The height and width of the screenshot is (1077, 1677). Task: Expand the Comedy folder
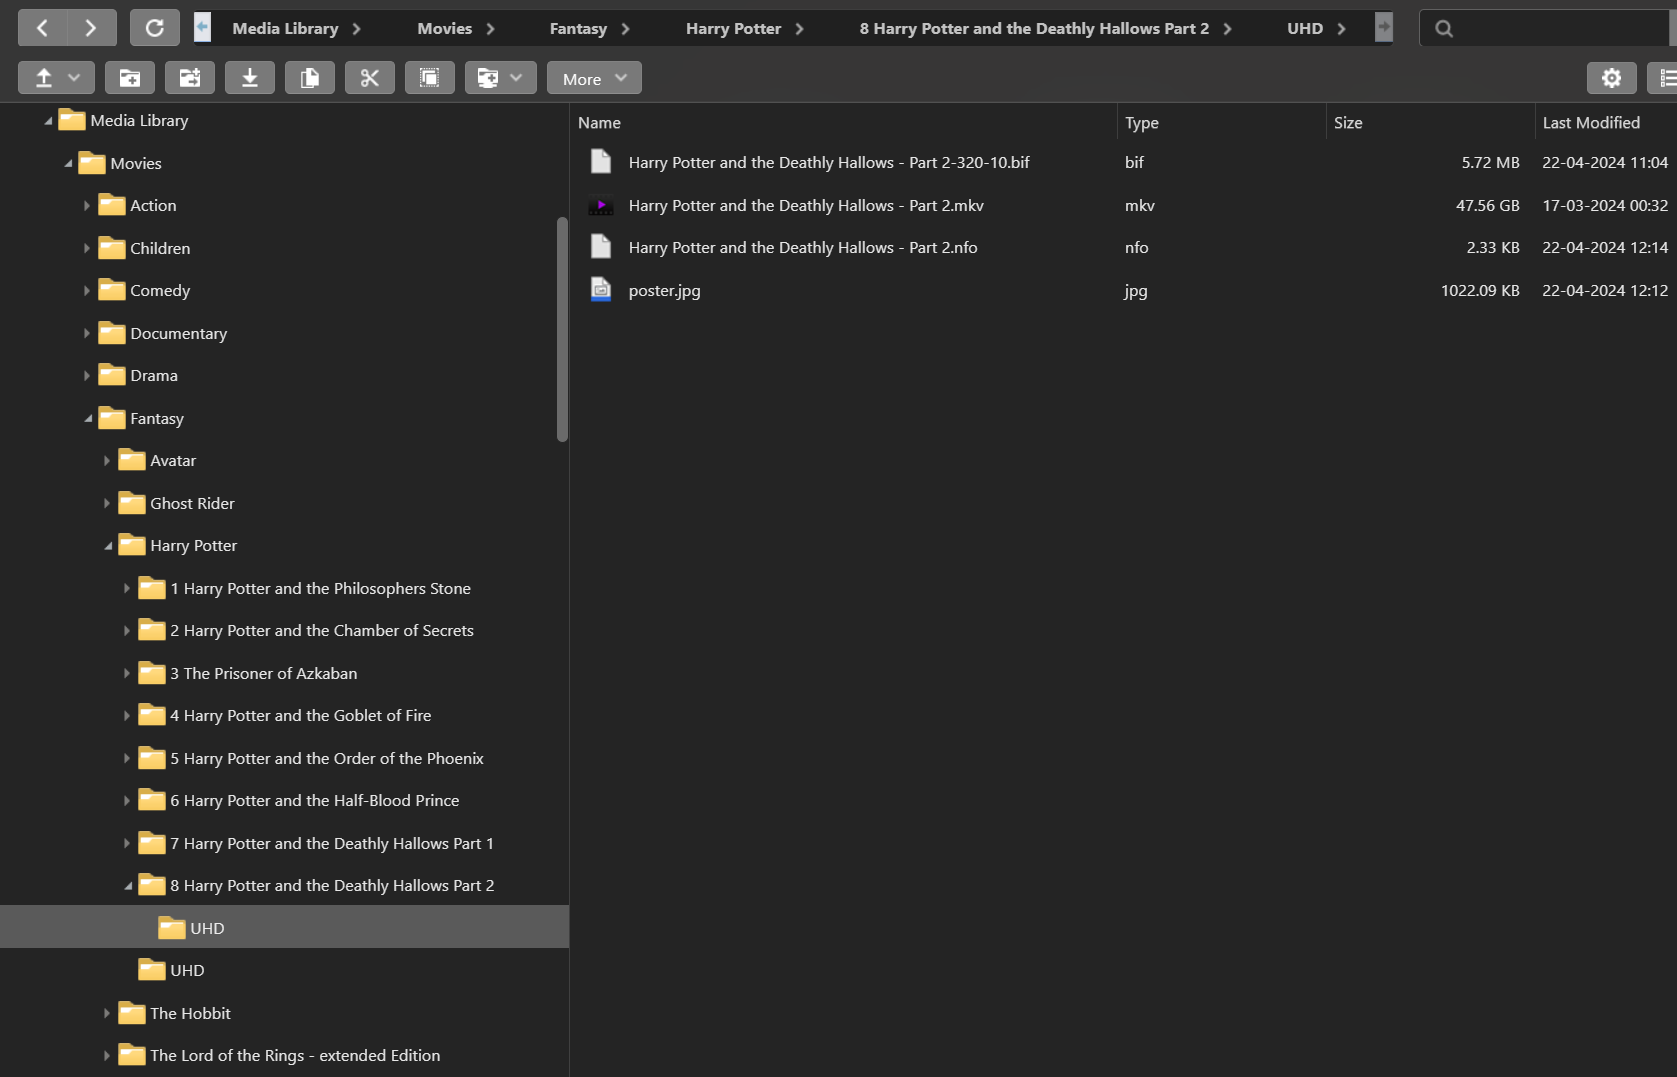(87, 290)
